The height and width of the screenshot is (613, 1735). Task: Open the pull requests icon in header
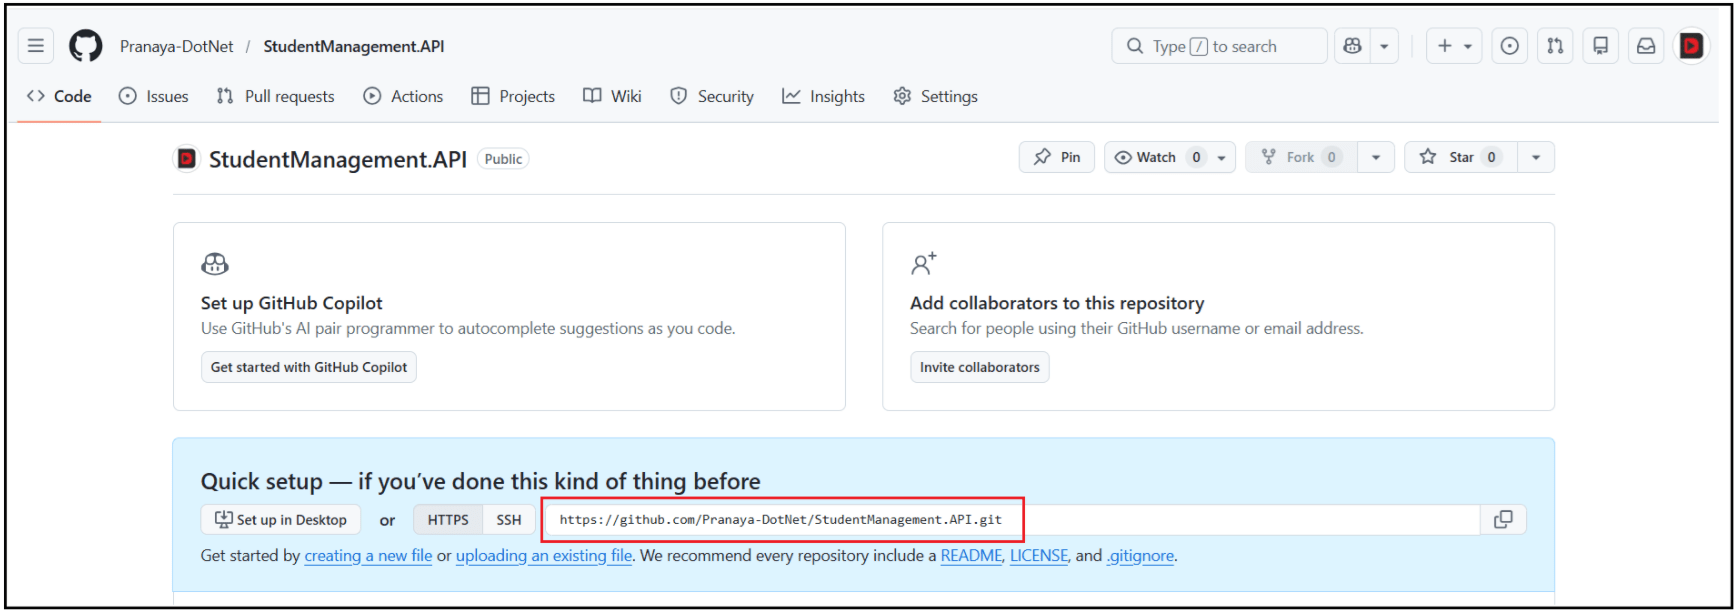1555,46
